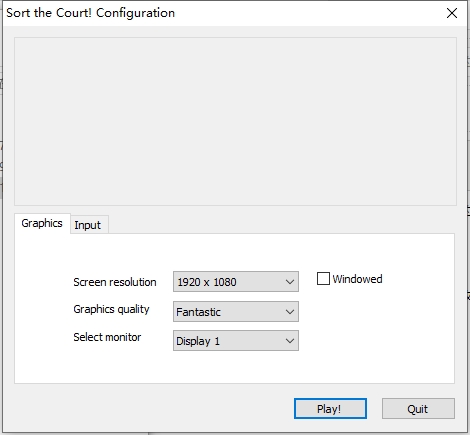Expand the Graphics quality dropdown arrow

point(290,312)
